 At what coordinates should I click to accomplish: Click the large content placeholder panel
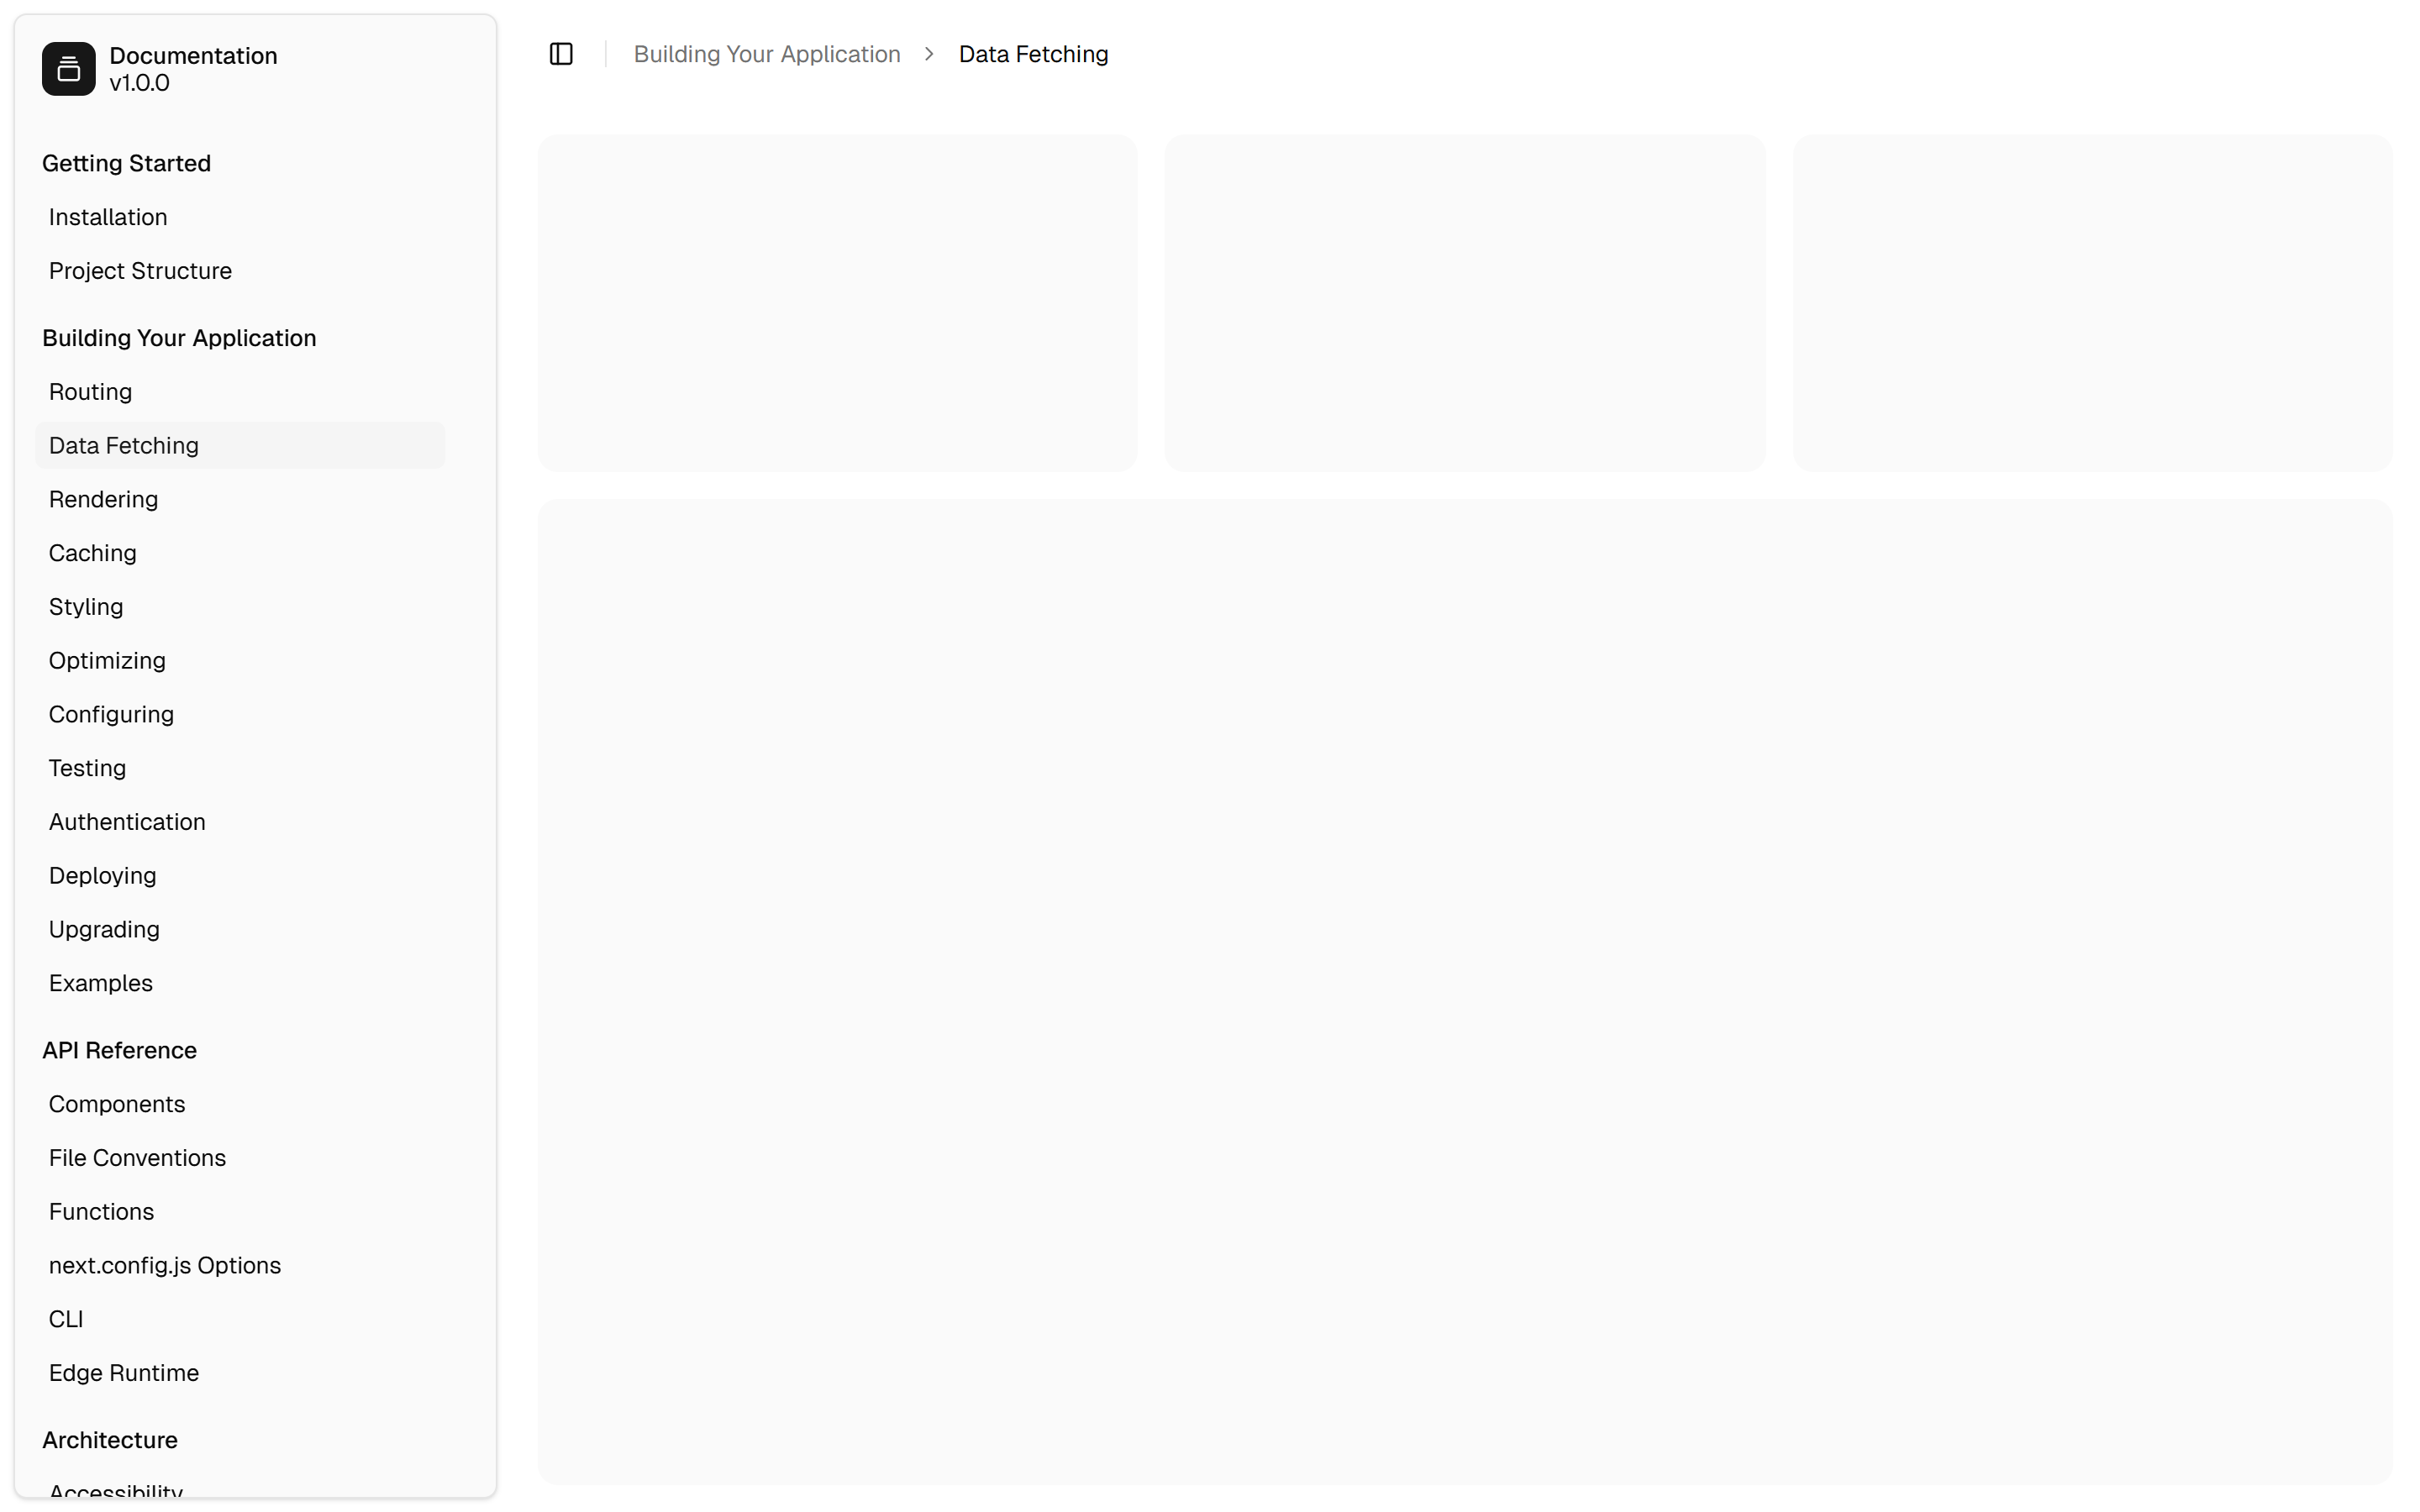pyautogui.click(x=1464, y=991)
